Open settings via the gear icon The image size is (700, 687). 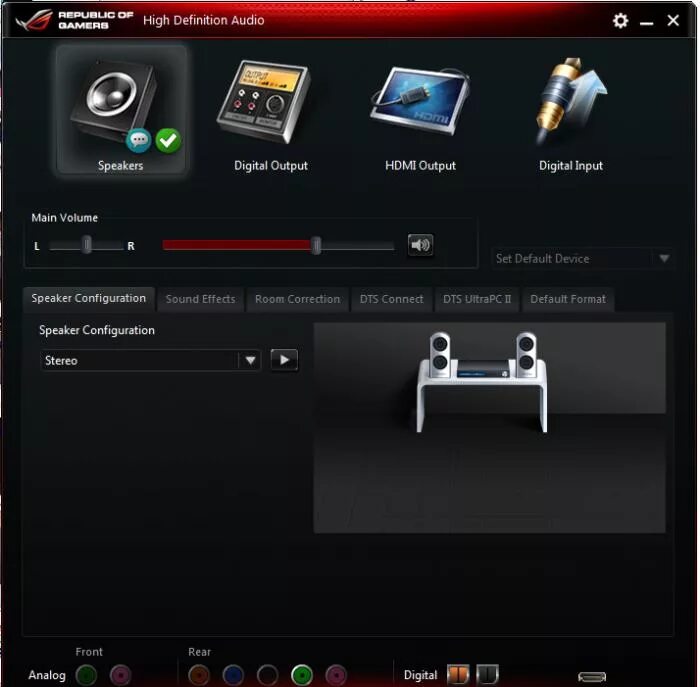620,20
